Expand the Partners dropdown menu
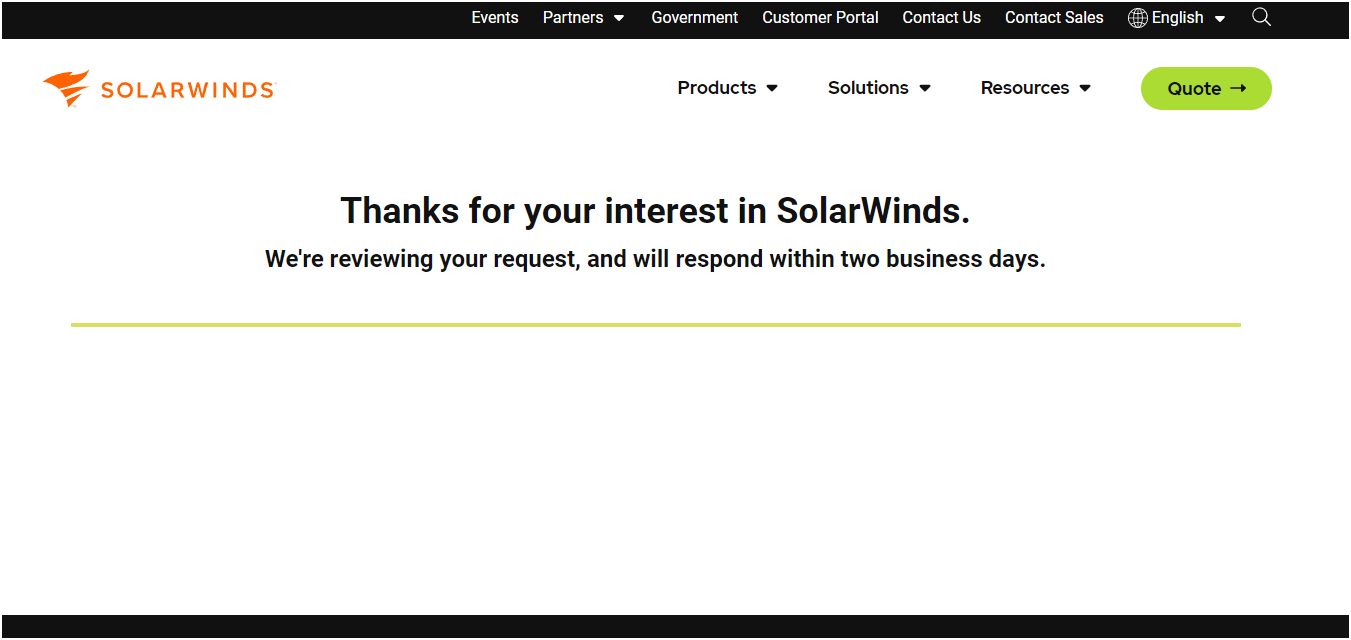 point(583,18)
